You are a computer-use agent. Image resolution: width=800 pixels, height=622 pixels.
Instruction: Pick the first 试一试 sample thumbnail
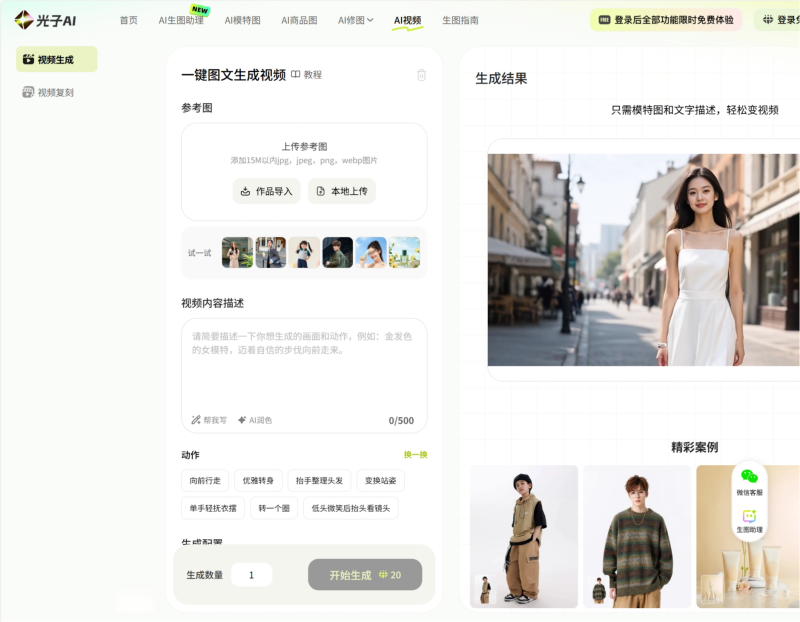point(237,252)
